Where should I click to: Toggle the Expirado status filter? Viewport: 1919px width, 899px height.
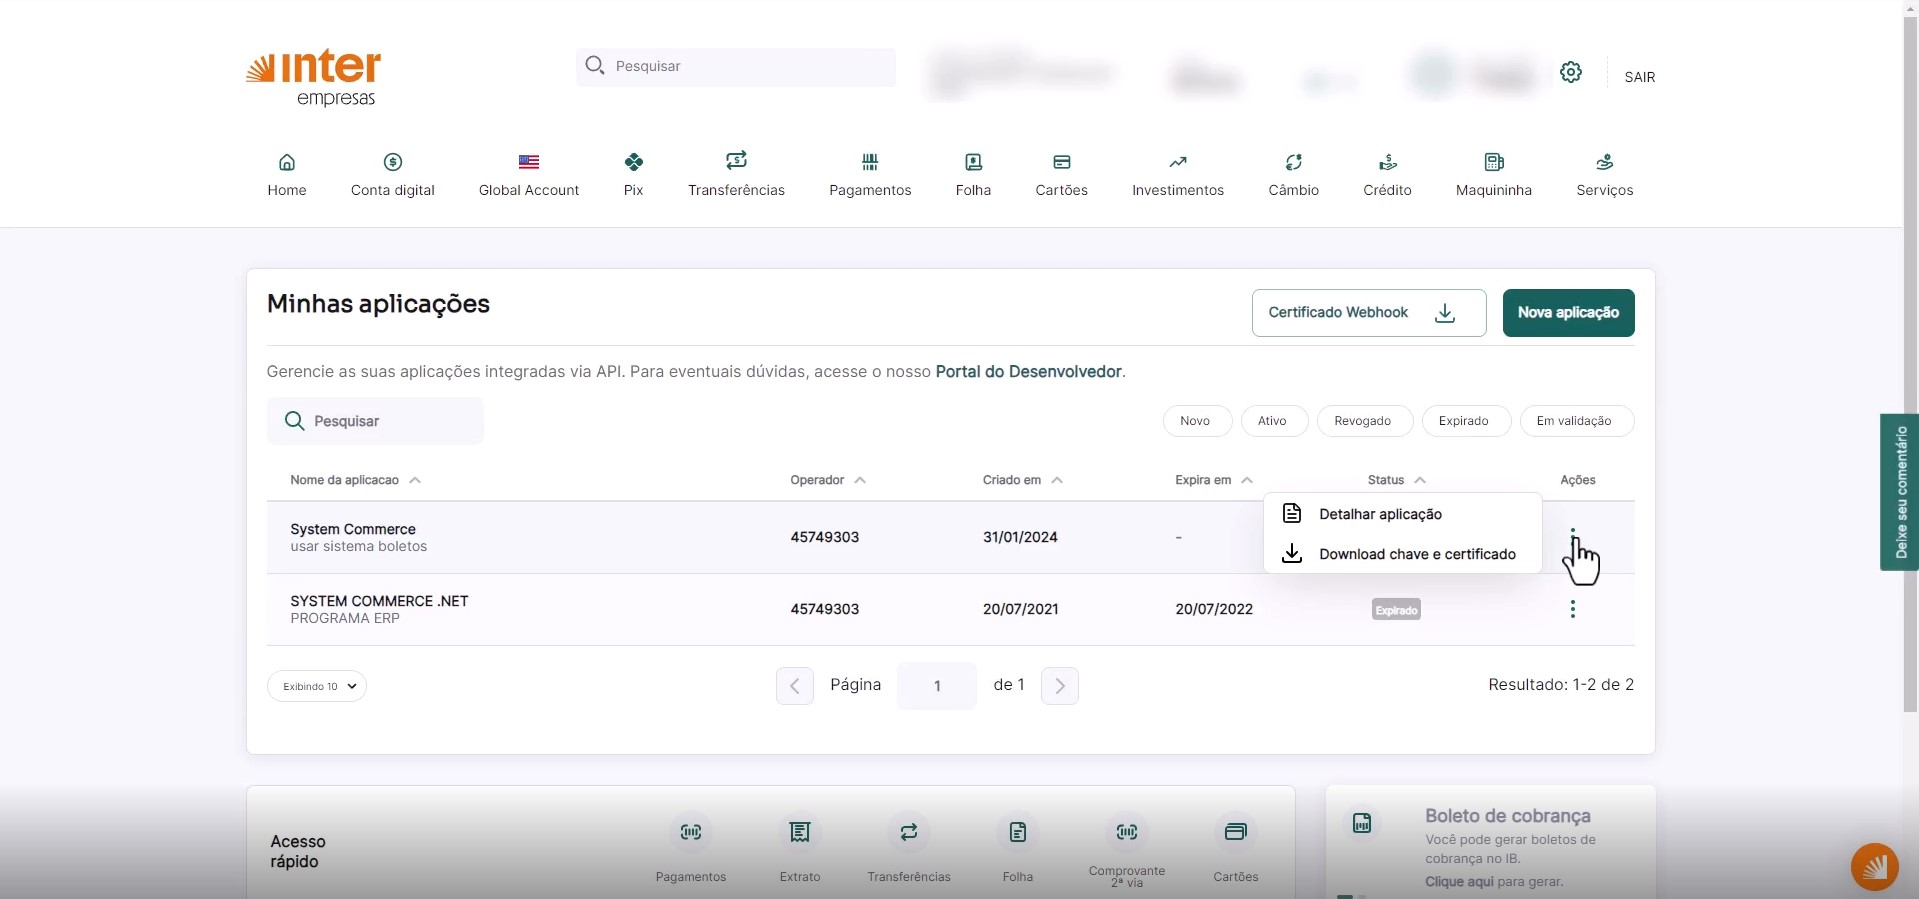[1463, 421]
